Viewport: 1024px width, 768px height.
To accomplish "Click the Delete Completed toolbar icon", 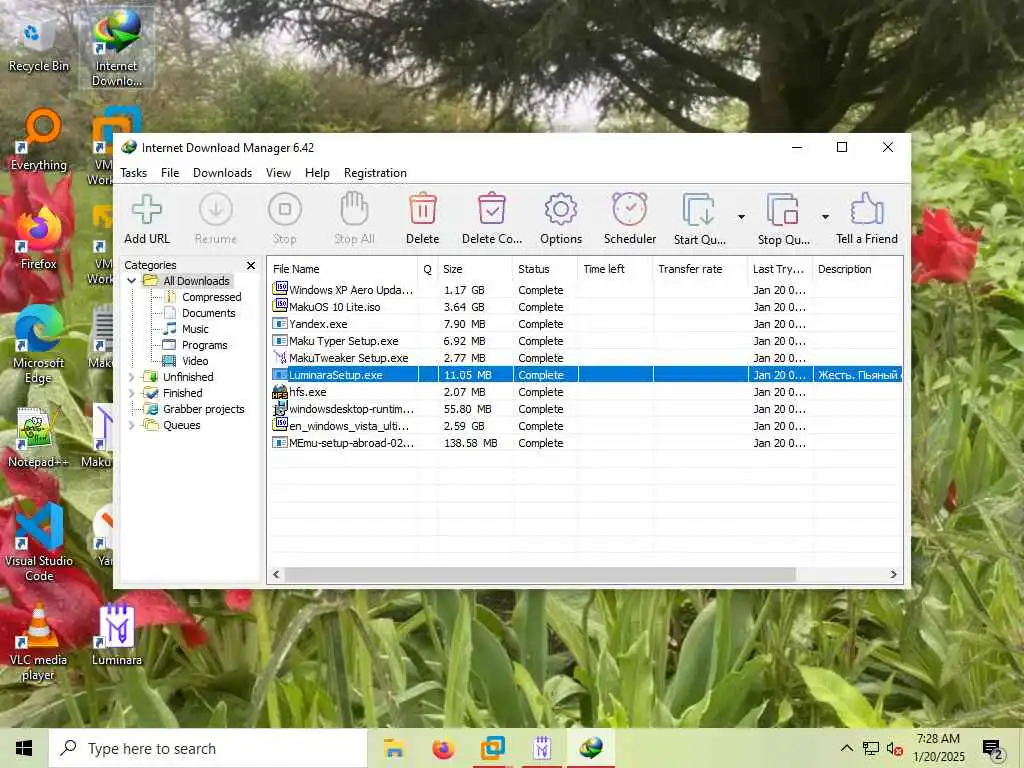I will point(492,210).
